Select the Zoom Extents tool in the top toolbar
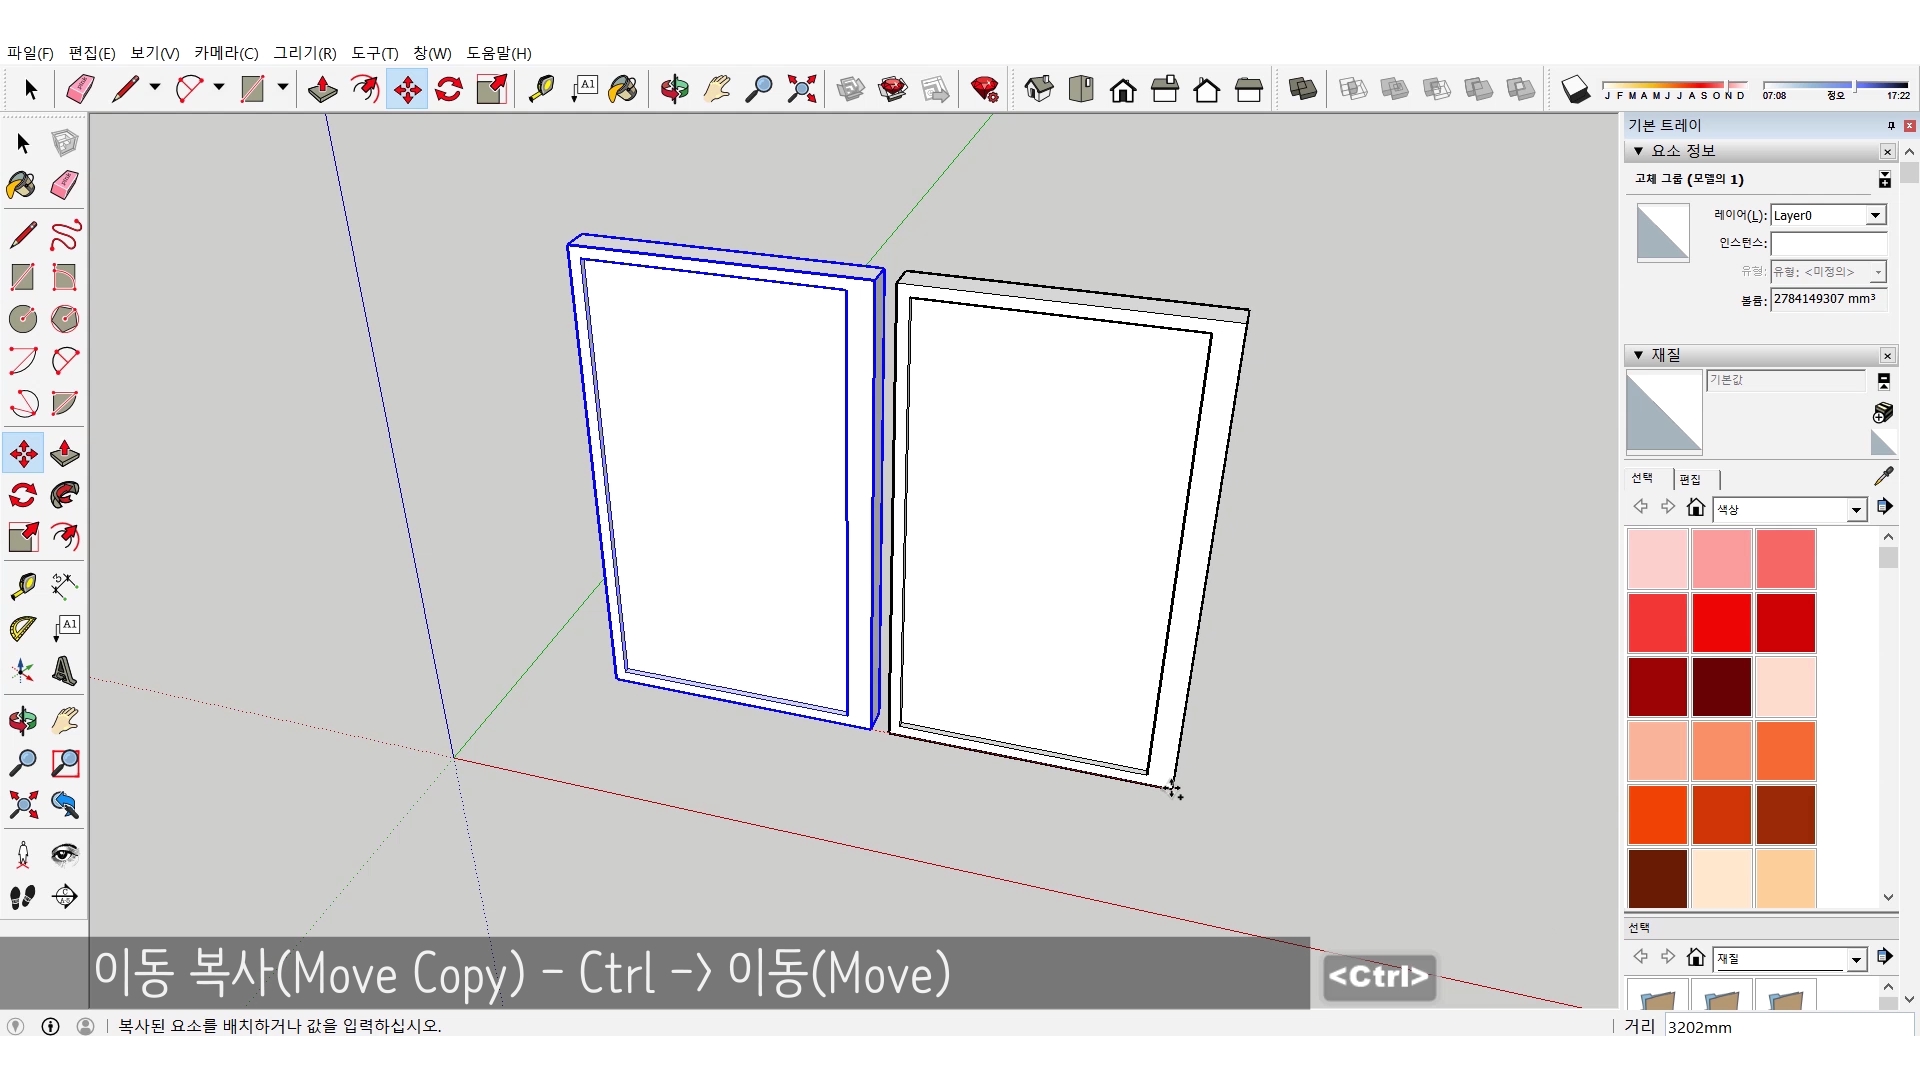This screenshot has height=1080, width=1920. point(801,89)
